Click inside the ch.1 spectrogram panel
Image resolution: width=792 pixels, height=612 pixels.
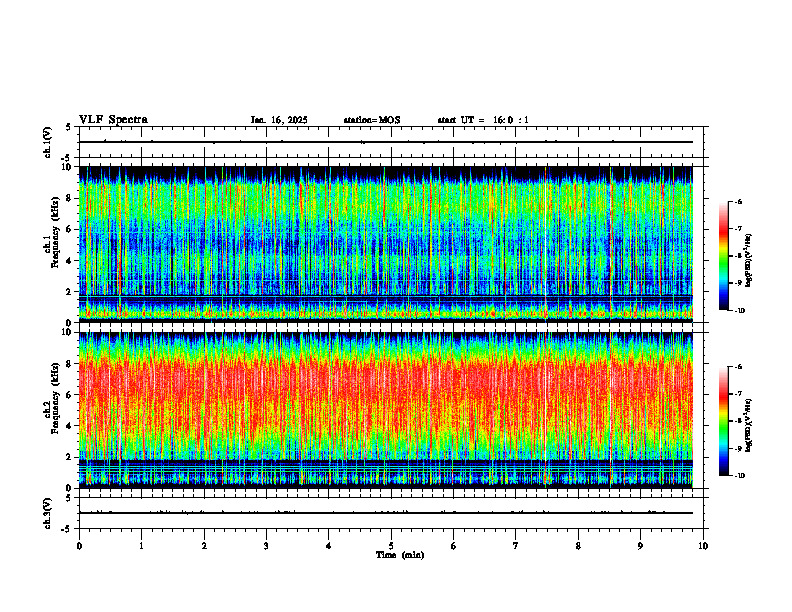pyautogui.click(x=386, y=244)
